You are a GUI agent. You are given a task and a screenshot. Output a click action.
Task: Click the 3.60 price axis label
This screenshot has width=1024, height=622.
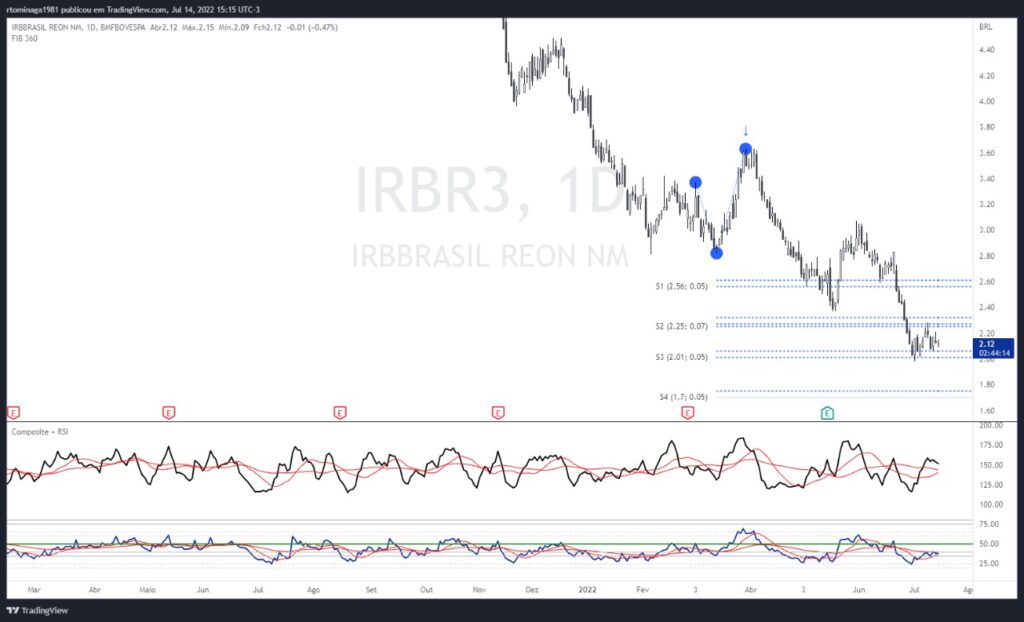coord(987,153)
